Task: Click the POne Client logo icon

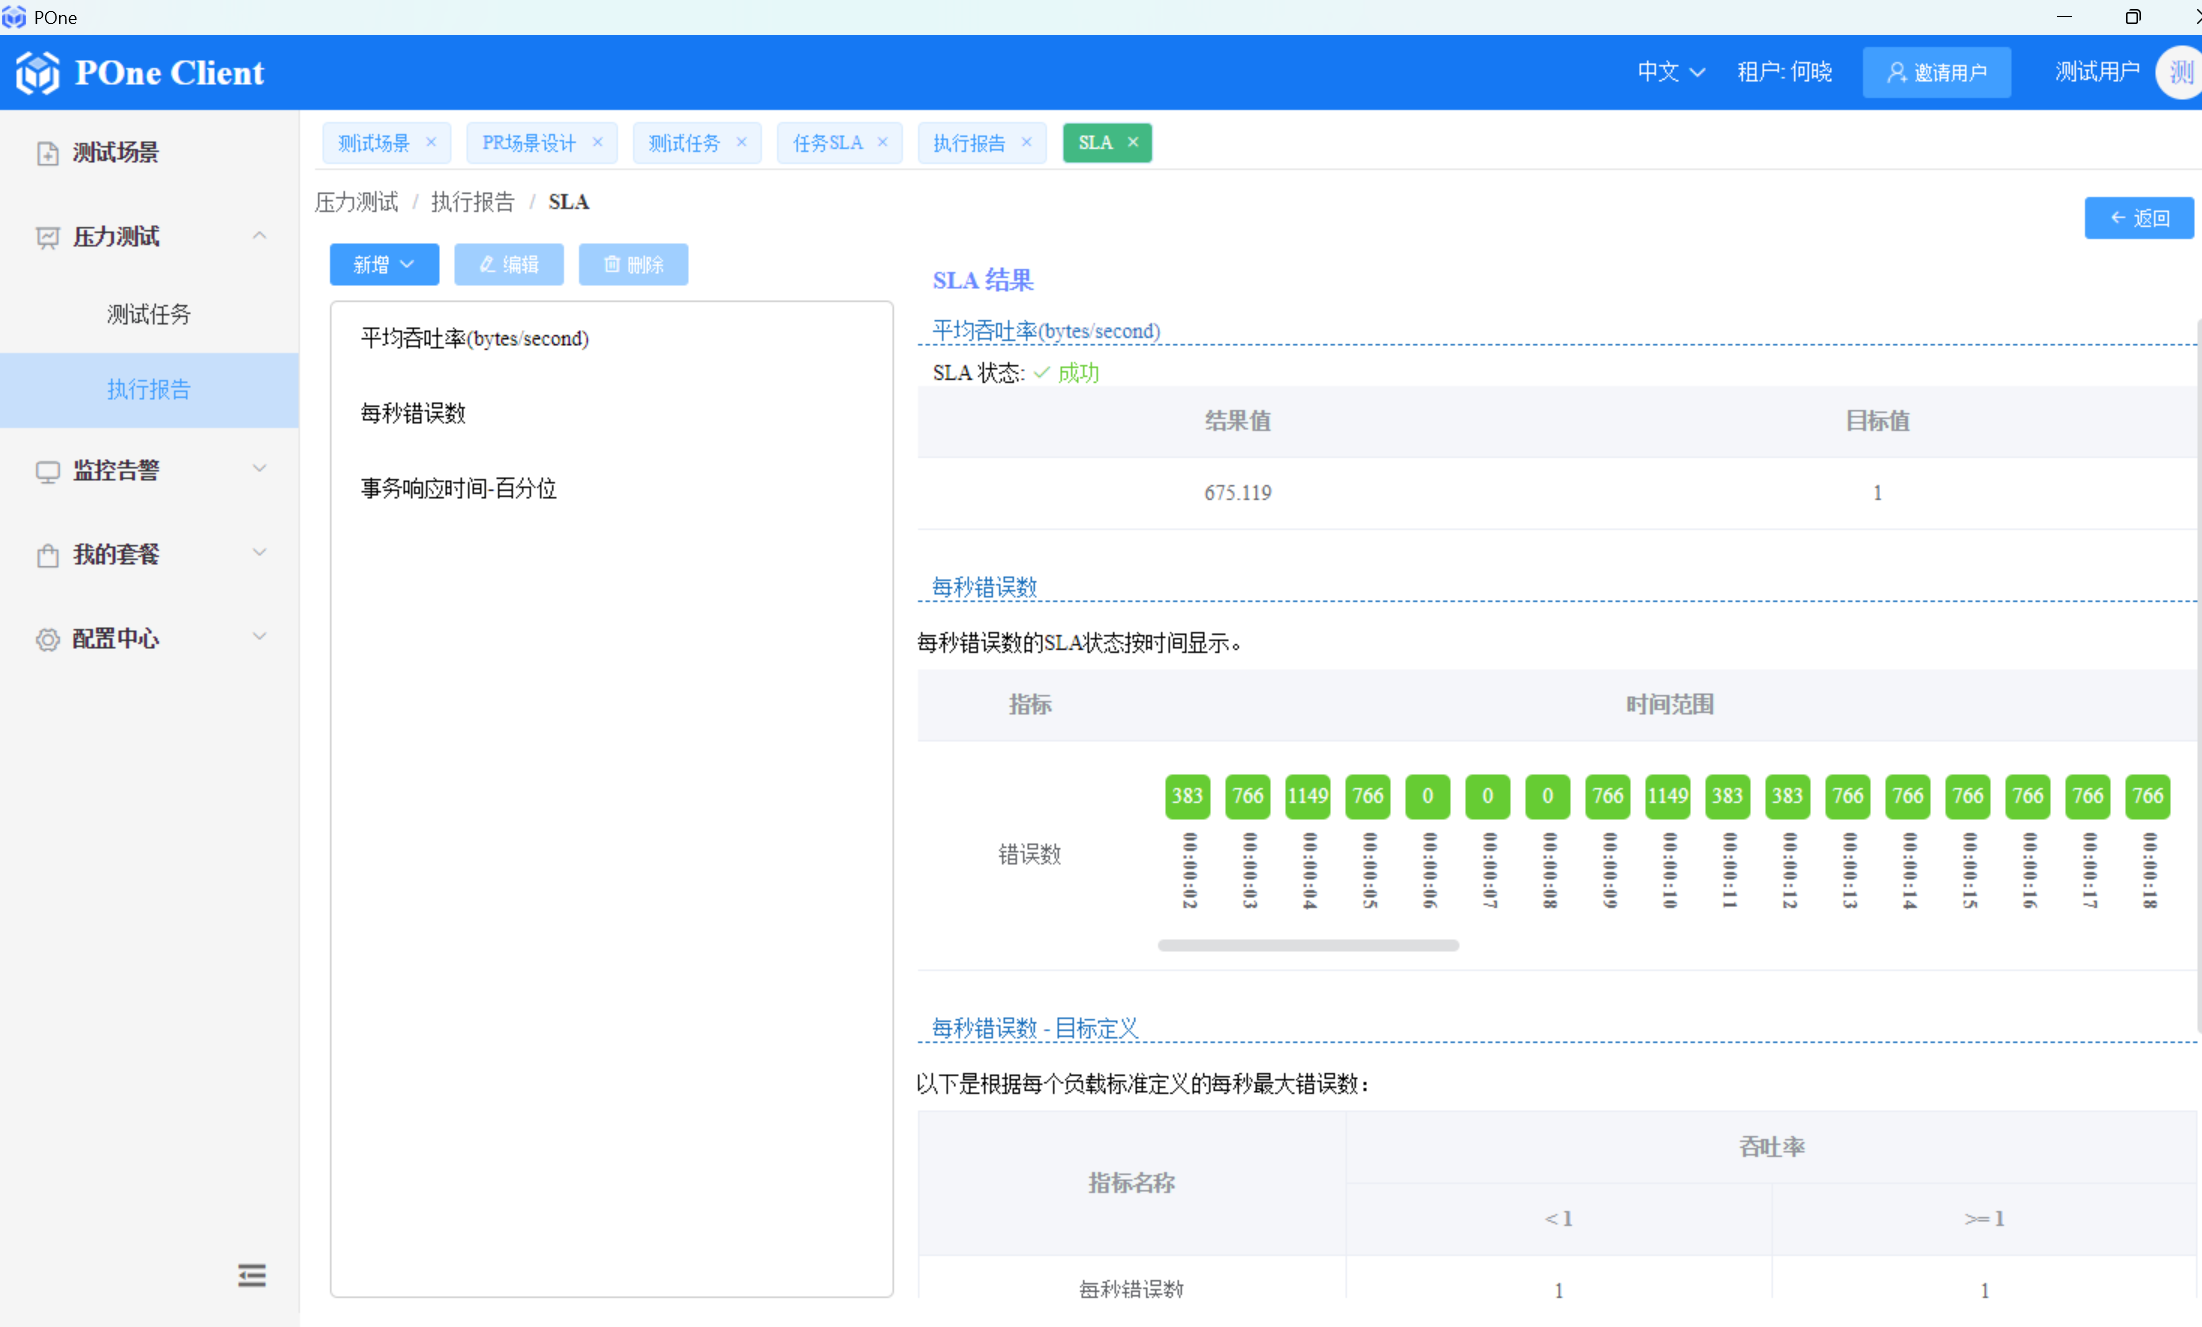Action: pyautogui.click(x=38, y=73)
